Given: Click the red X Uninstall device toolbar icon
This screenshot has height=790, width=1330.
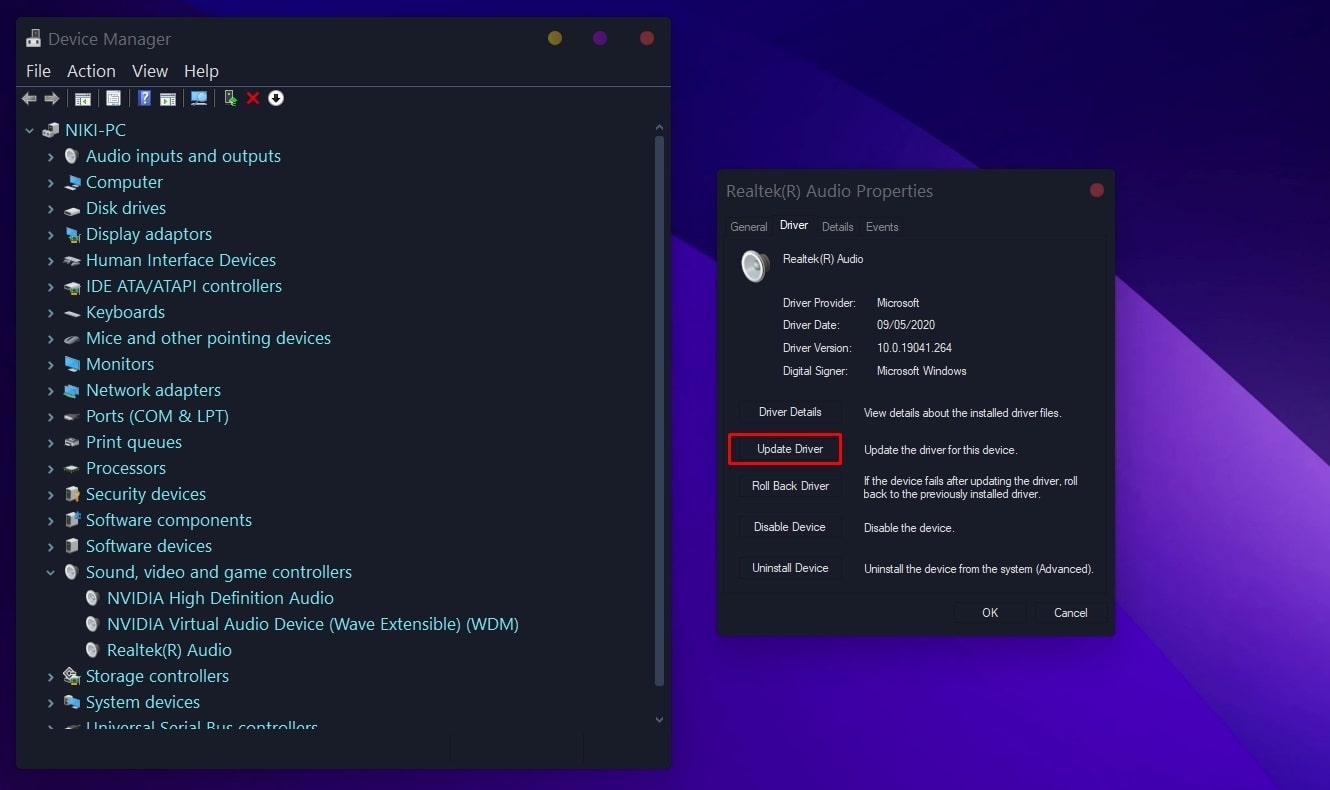Looking at the screenshot, I should pos(253,98).
